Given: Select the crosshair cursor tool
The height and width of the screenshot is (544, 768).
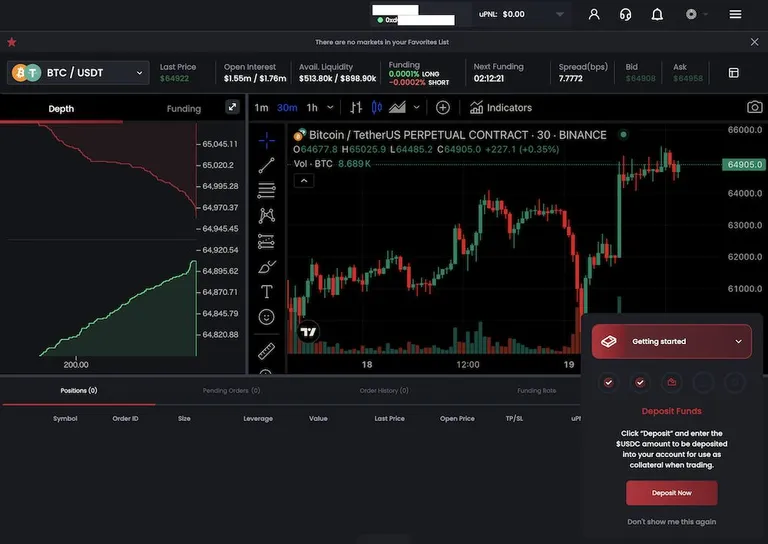Looking at the screenshot, I should tap(266, 141).
